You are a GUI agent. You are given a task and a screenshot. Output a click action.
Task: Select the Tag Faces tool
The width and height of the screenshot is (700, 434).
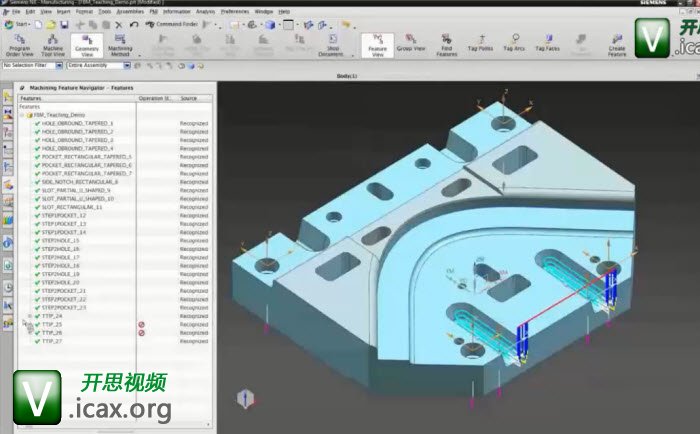coord(547,45)
